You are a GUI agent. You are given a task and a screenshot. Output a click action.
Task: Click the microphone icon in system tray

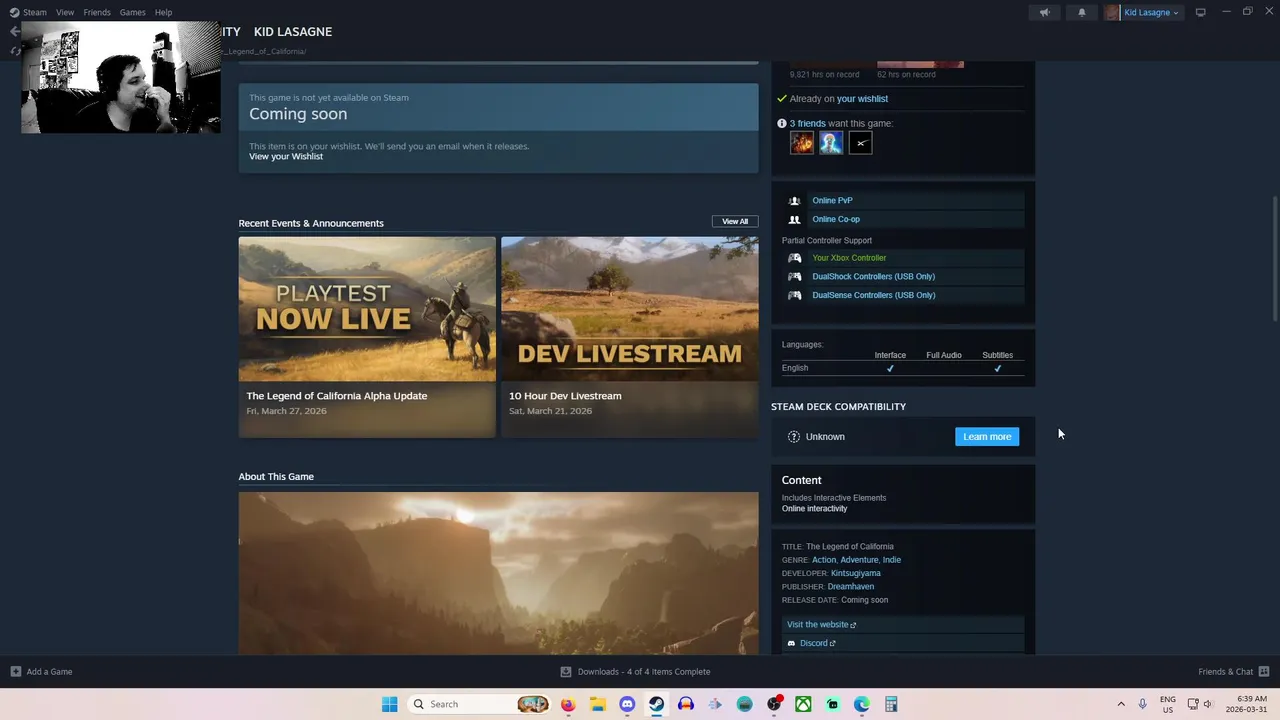point(1142,704)
